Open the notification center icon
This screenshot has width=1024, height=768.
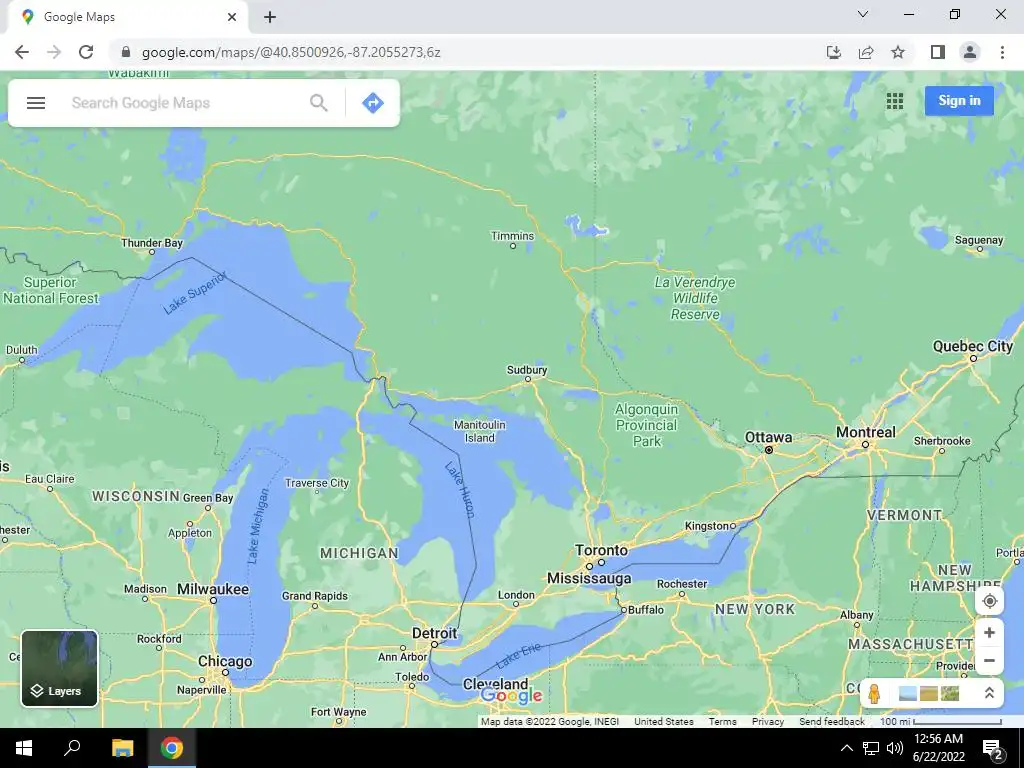(x=993, y=748)
